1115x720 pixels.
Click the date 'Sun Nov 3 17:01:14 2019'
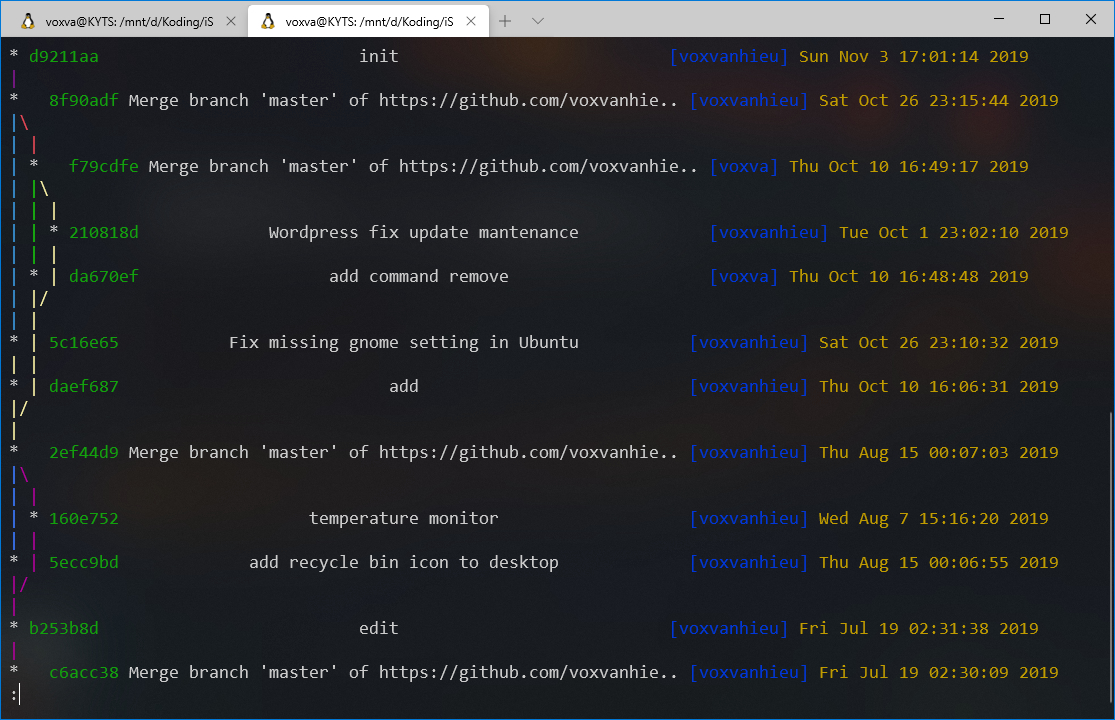[x=916, y=56]
